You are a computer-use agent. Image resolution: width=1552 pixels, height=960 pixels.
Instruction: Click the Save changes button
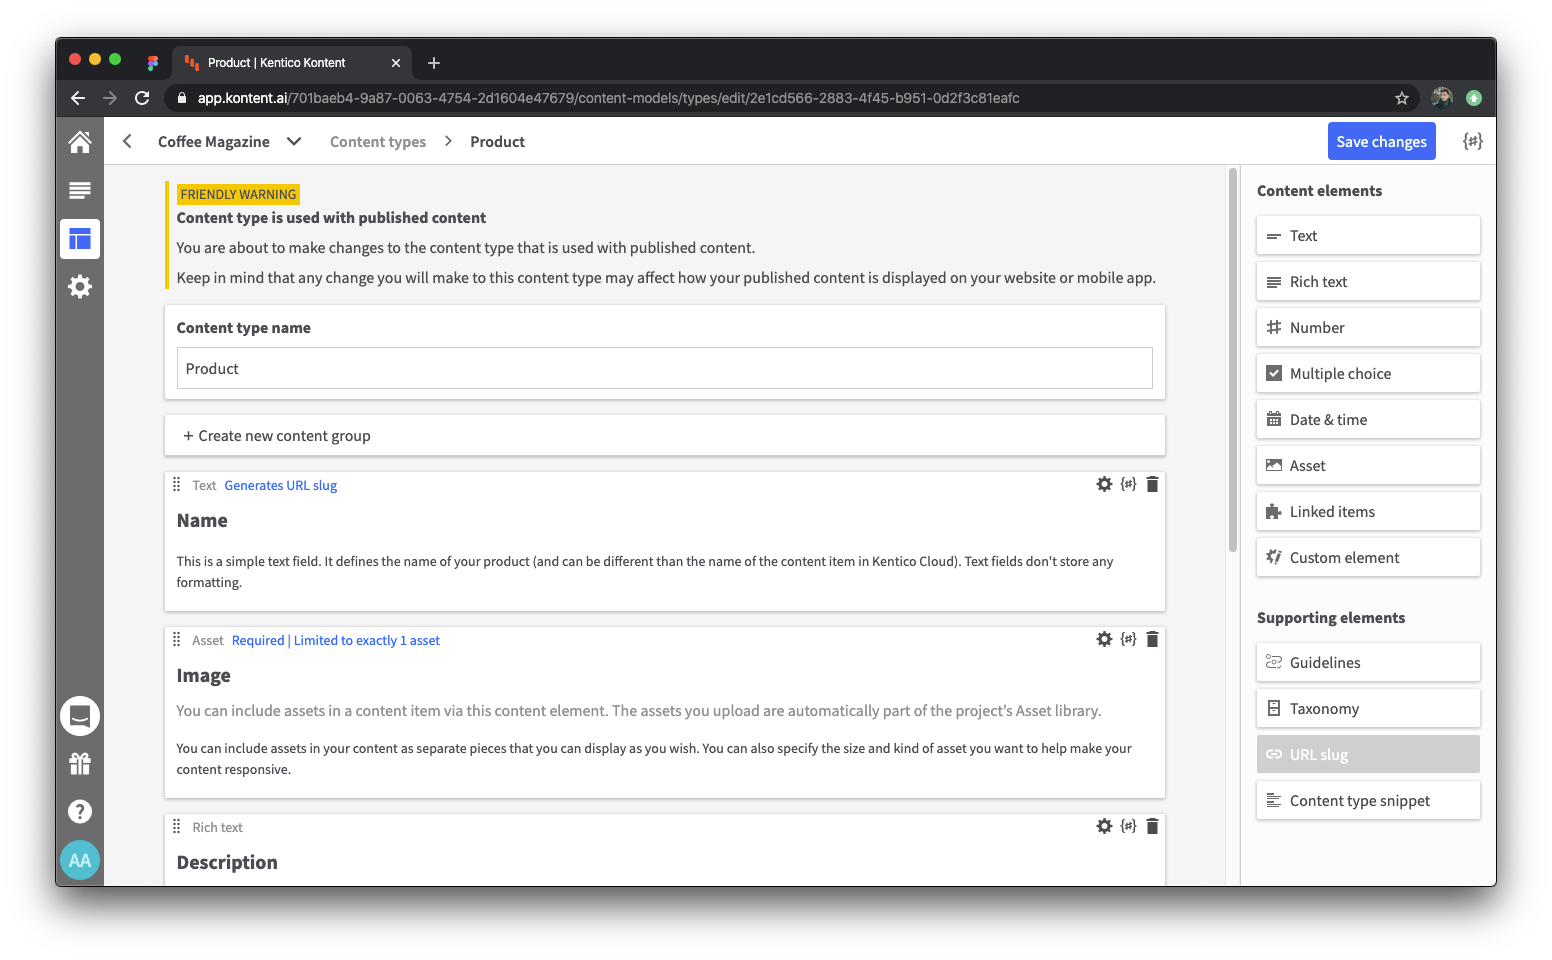pos(1381,141)
